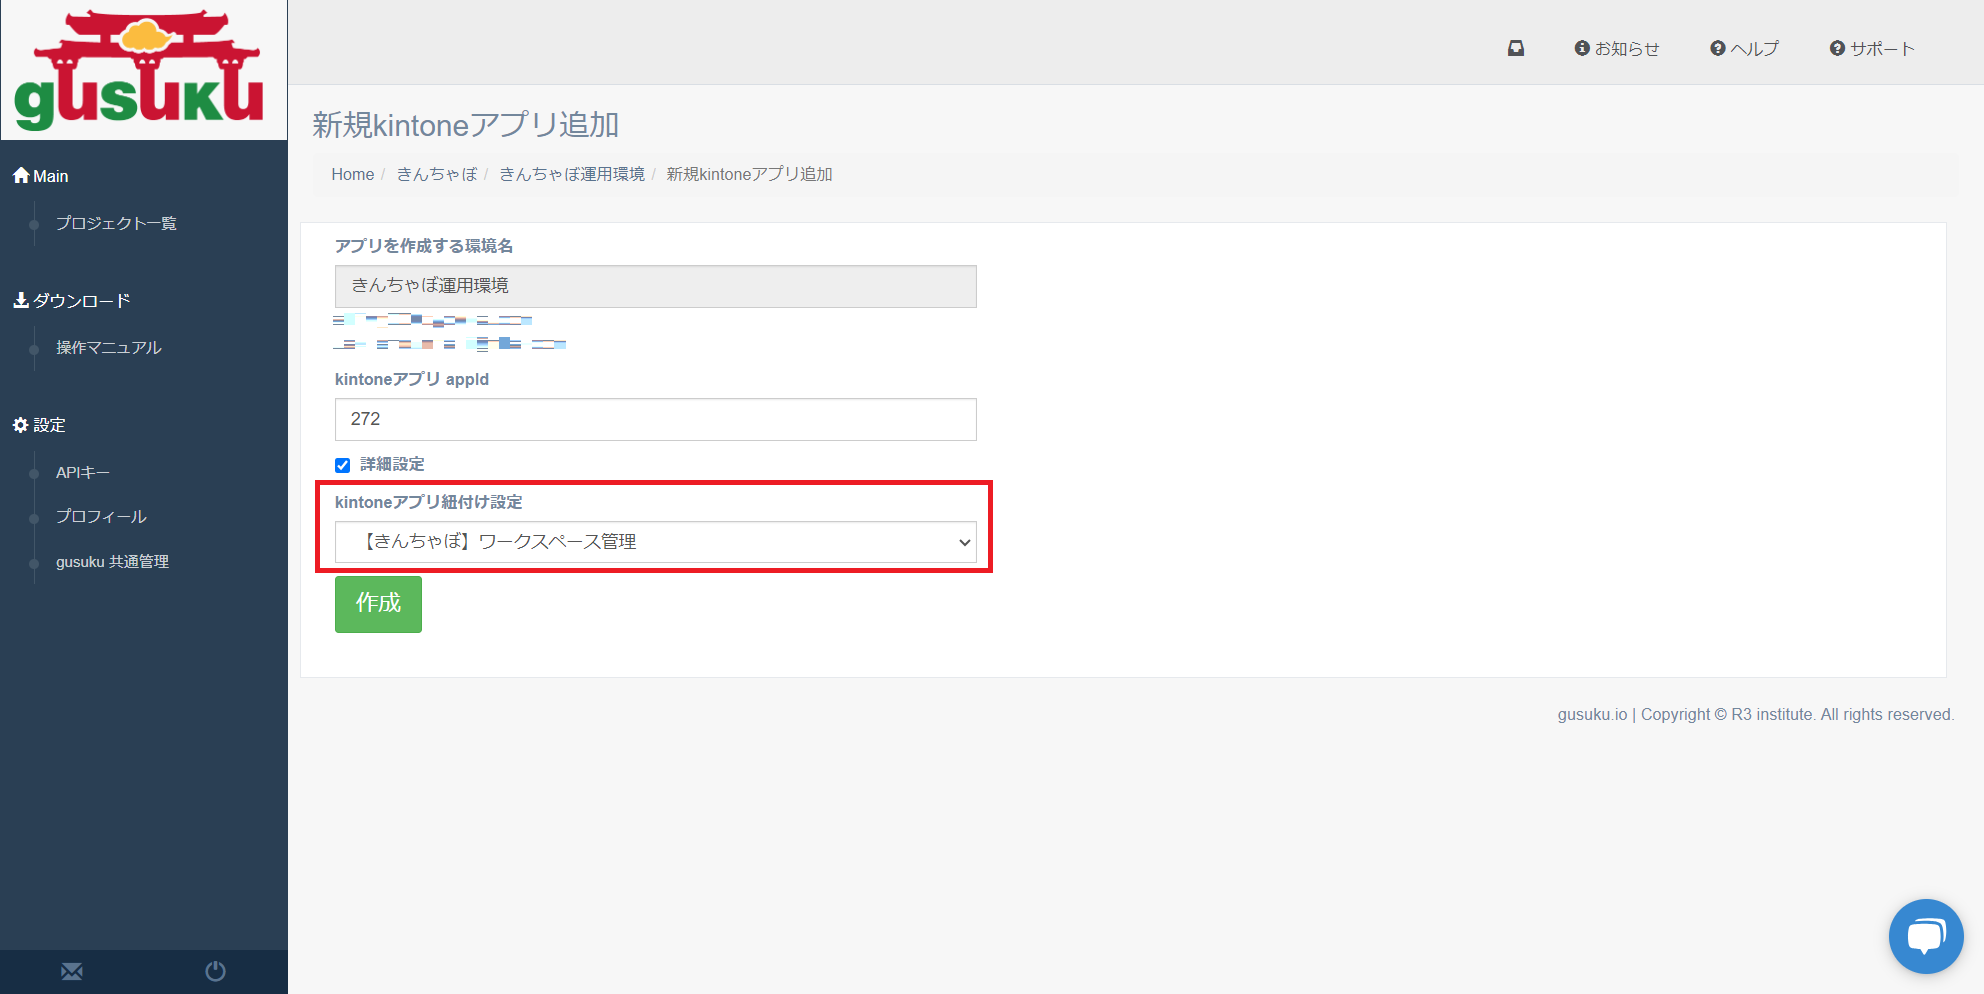Click the ヘルプ help link
Viewport: 1984px width, 994px height.
point(1745,48)
